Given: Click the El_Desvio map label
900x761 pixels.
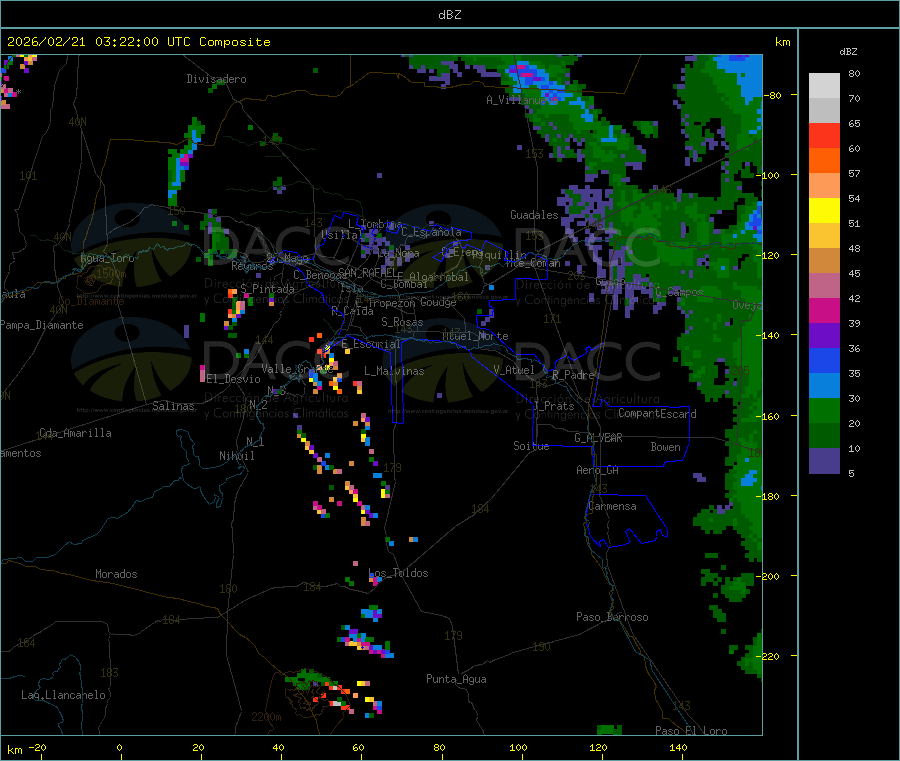Looking at the screenshot, I should click(x=233, y=379).
